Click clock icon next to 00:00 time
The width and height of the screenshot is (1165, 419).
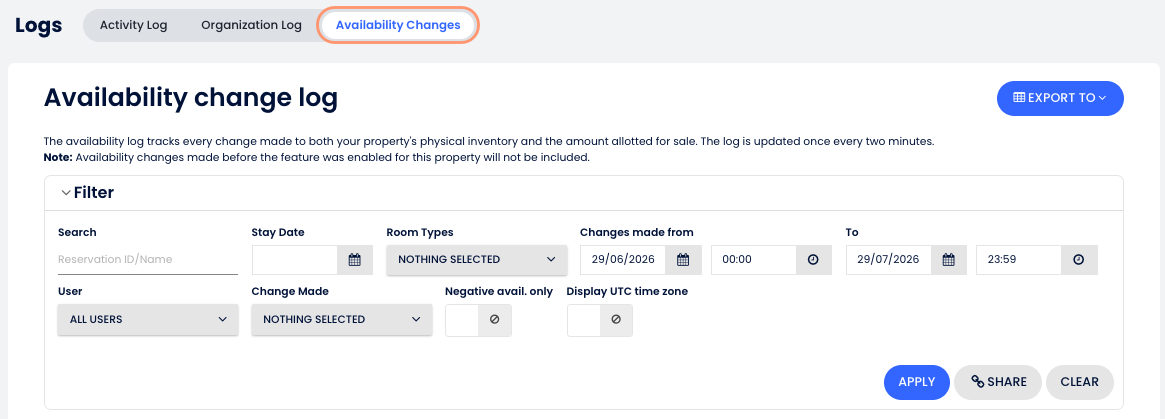point(813,260)
